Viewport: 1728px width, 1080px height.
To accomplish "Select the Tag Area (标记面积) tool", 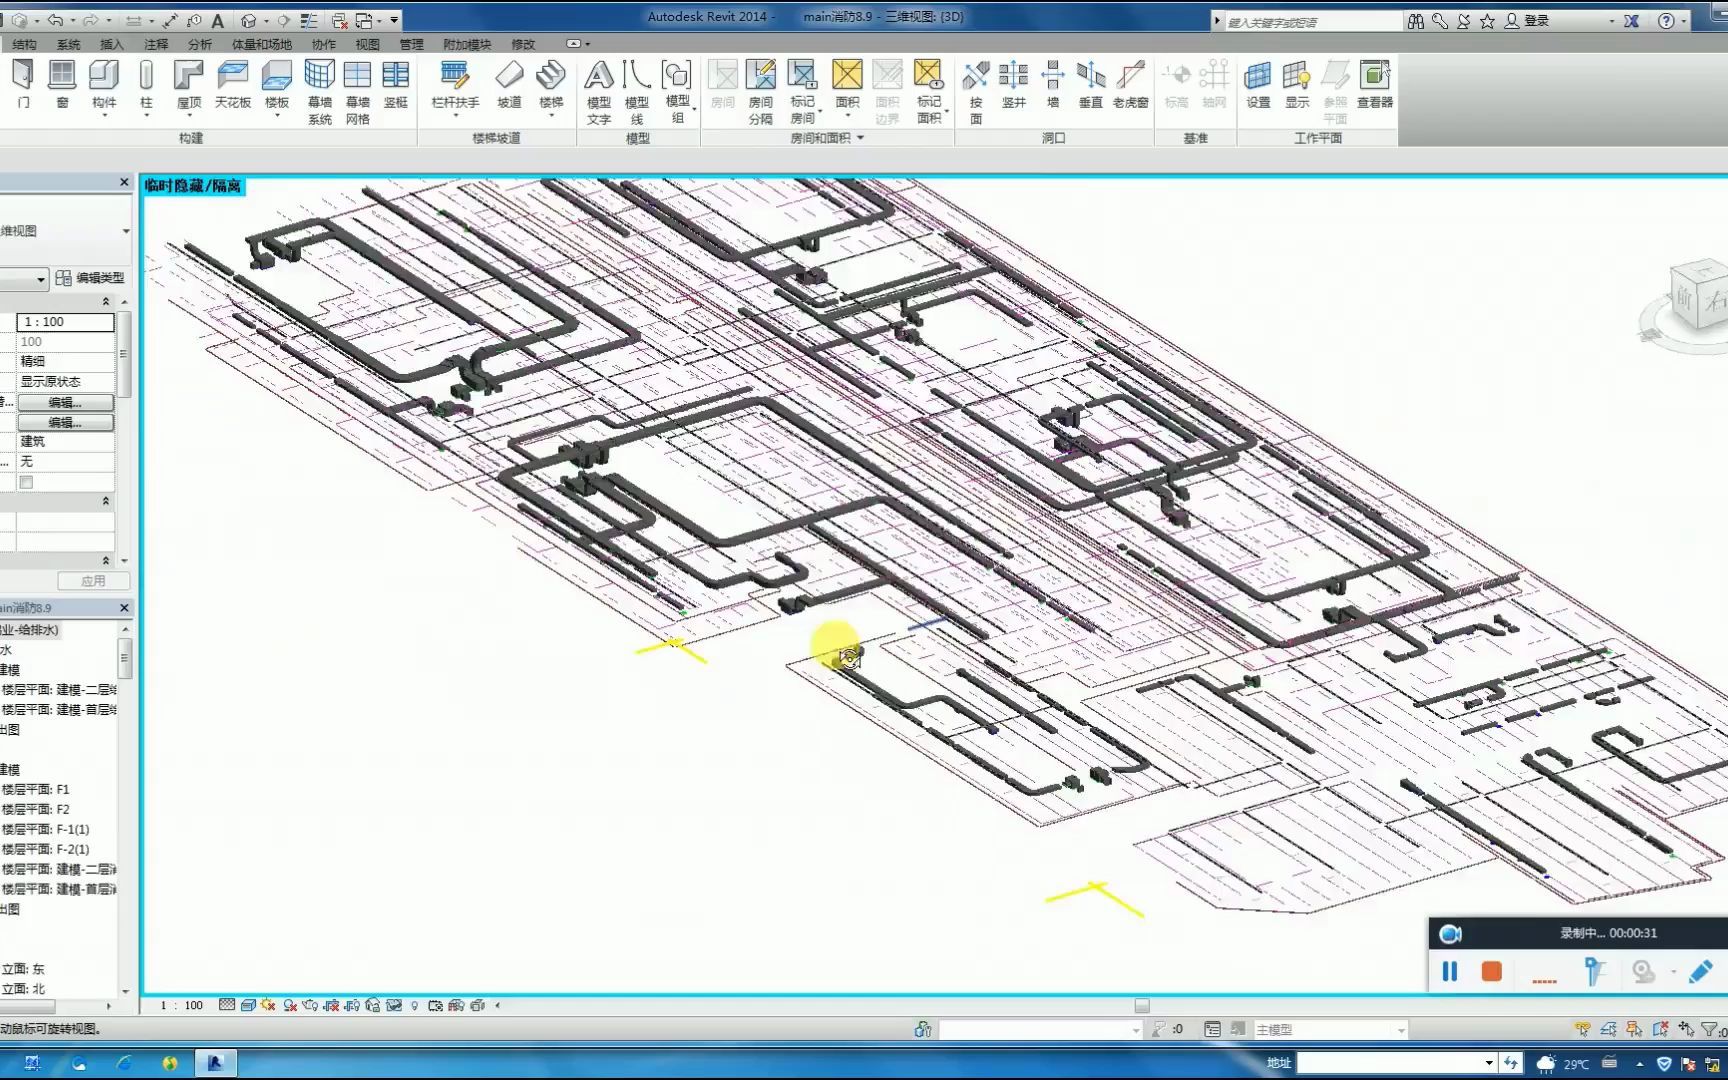I will click(929, 91).
